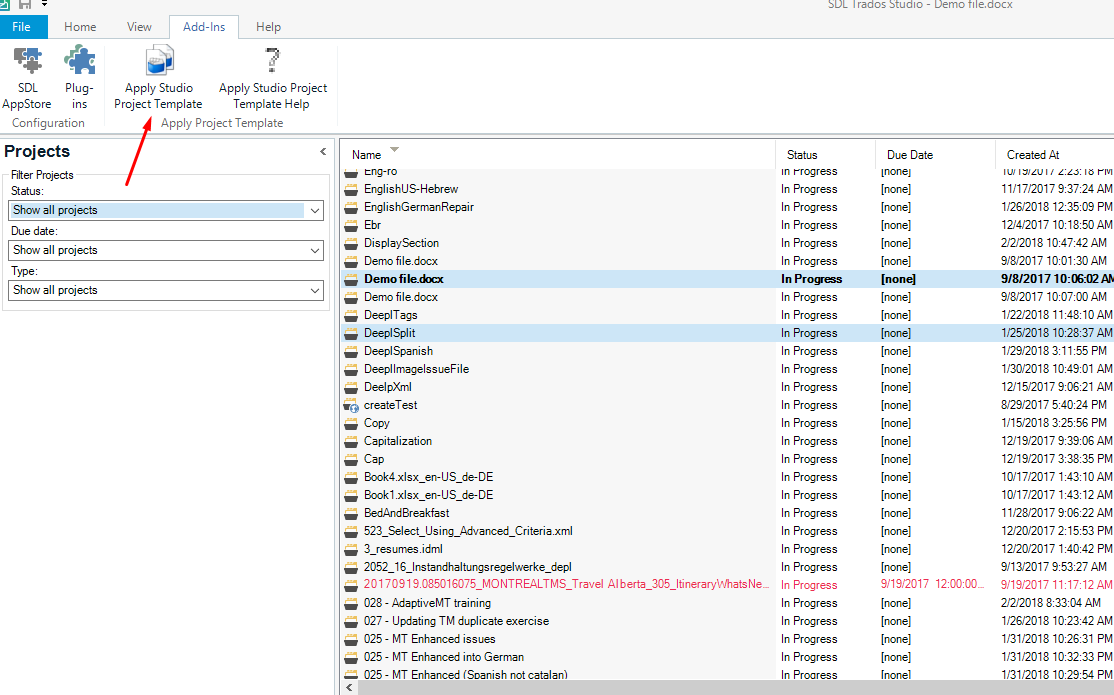Click the 3_resumes.idml project name

pos(403,549)
